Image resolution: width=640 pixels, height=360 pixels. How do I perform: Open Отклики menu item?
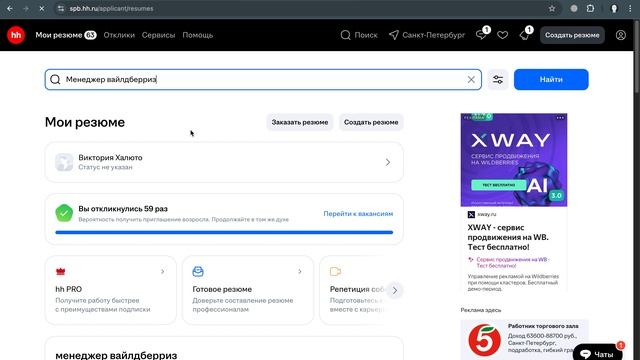coord(119,35)
